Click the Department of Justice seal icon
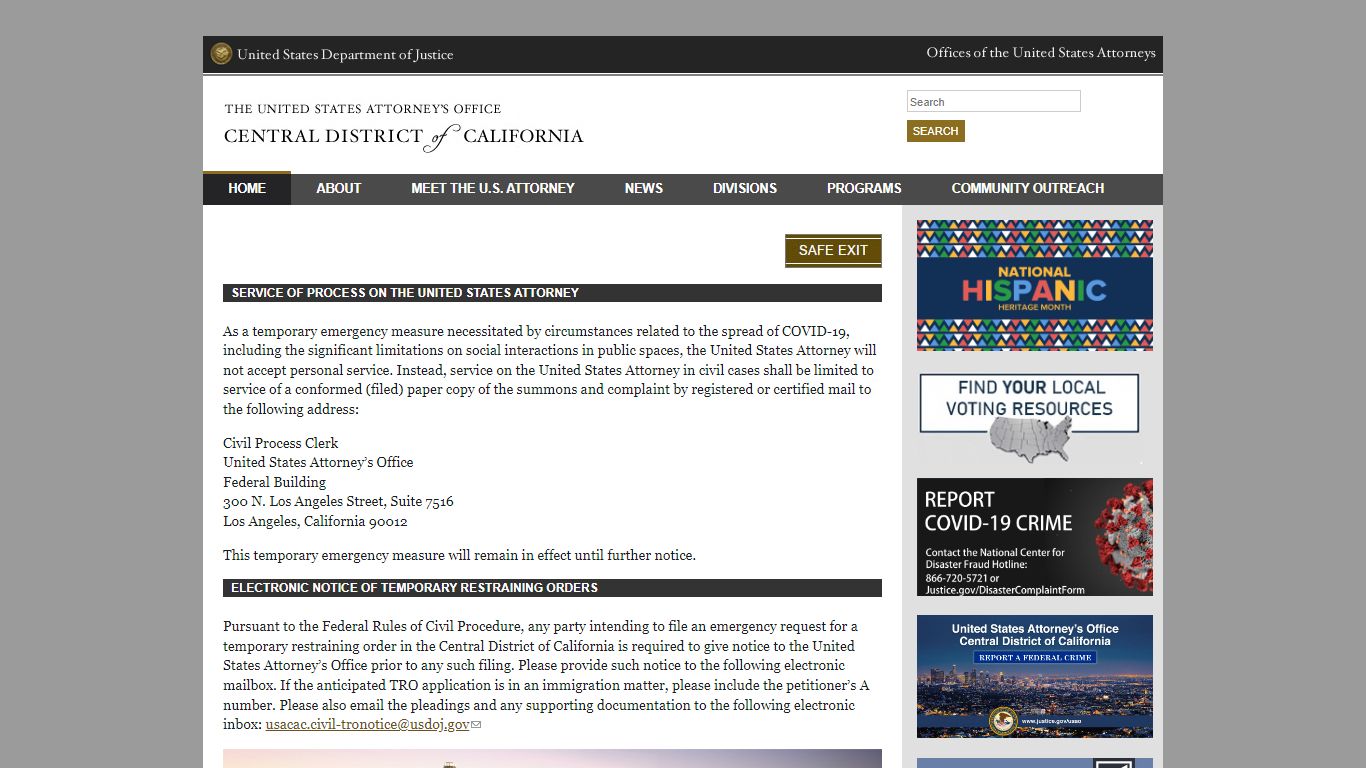Viewport: 1366px width, 768px height. [x=221, y=54]
